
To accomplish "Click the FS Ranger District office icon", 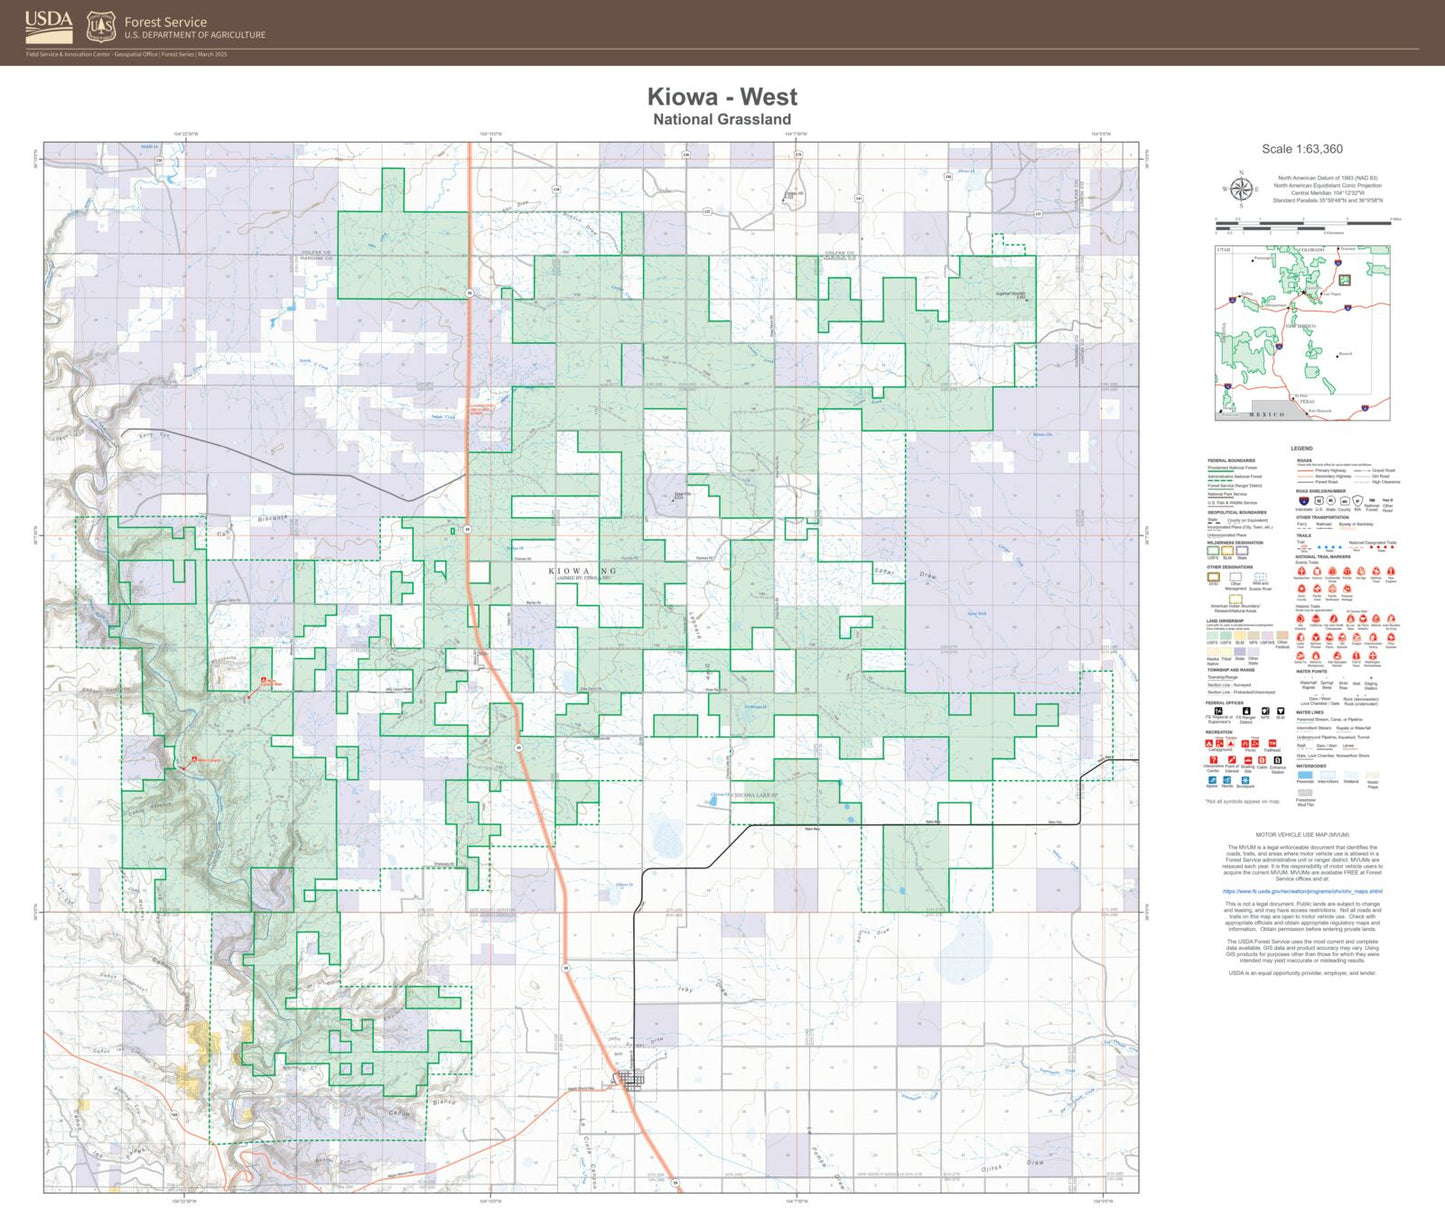I will click(x=1246, y=711).
